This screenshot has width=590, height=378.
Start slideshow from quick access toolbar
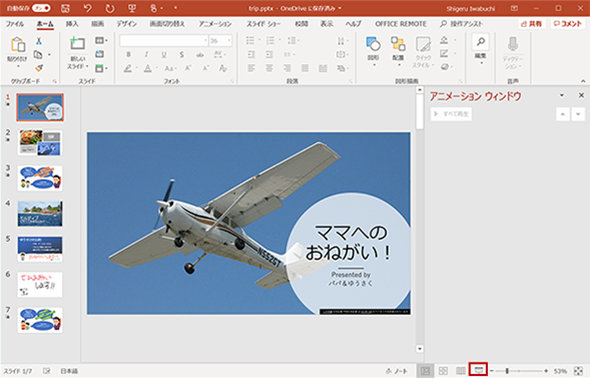click(x=132, y=8)
